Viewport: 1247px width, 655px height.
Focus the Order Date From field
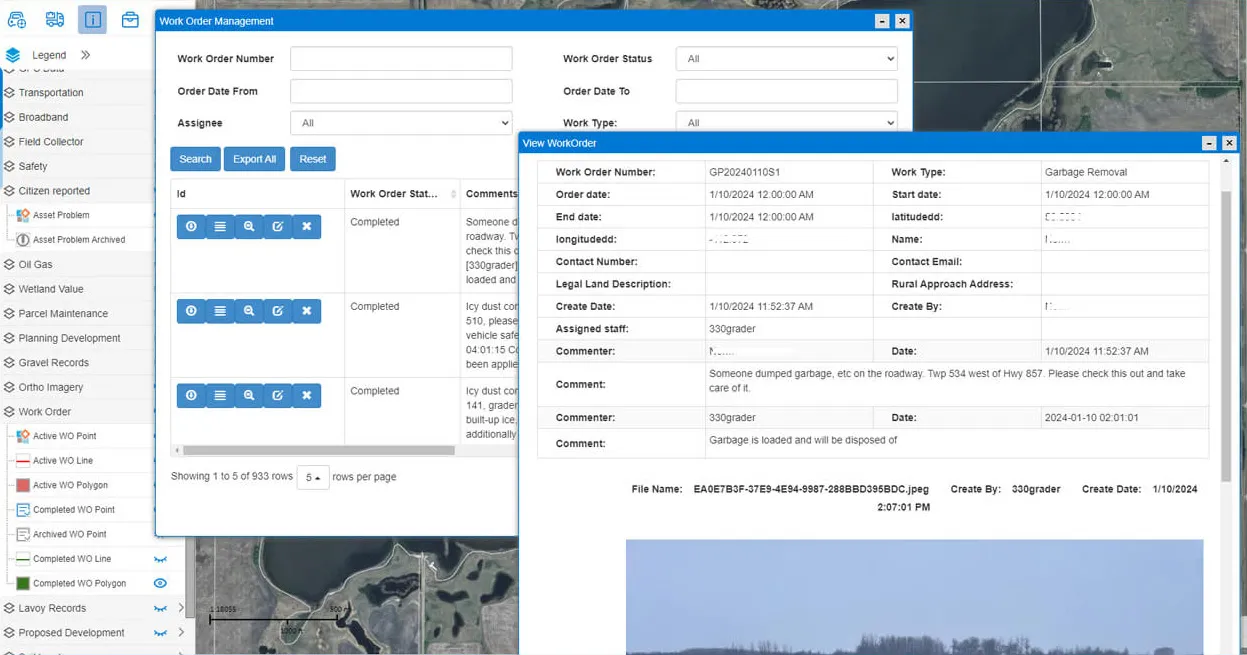[401, 91]
